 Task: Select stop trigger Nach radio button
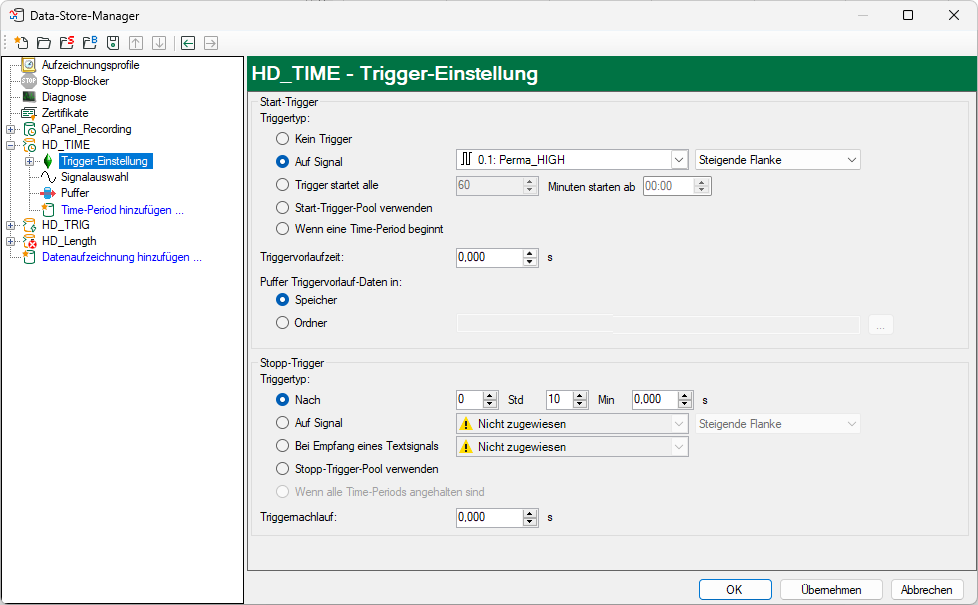click(x=283, y=400)
